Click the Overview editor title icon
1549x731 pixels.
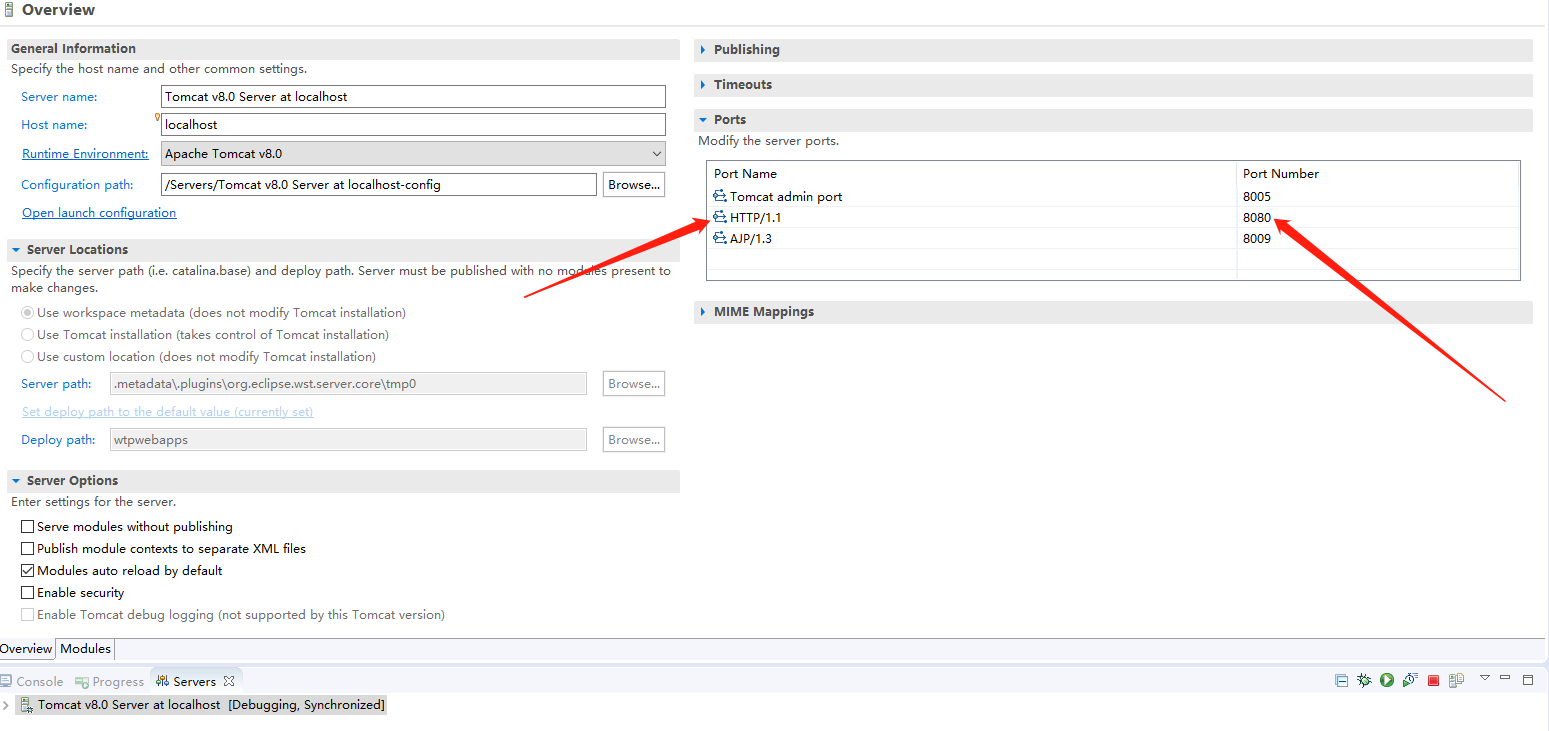point(9,10)
